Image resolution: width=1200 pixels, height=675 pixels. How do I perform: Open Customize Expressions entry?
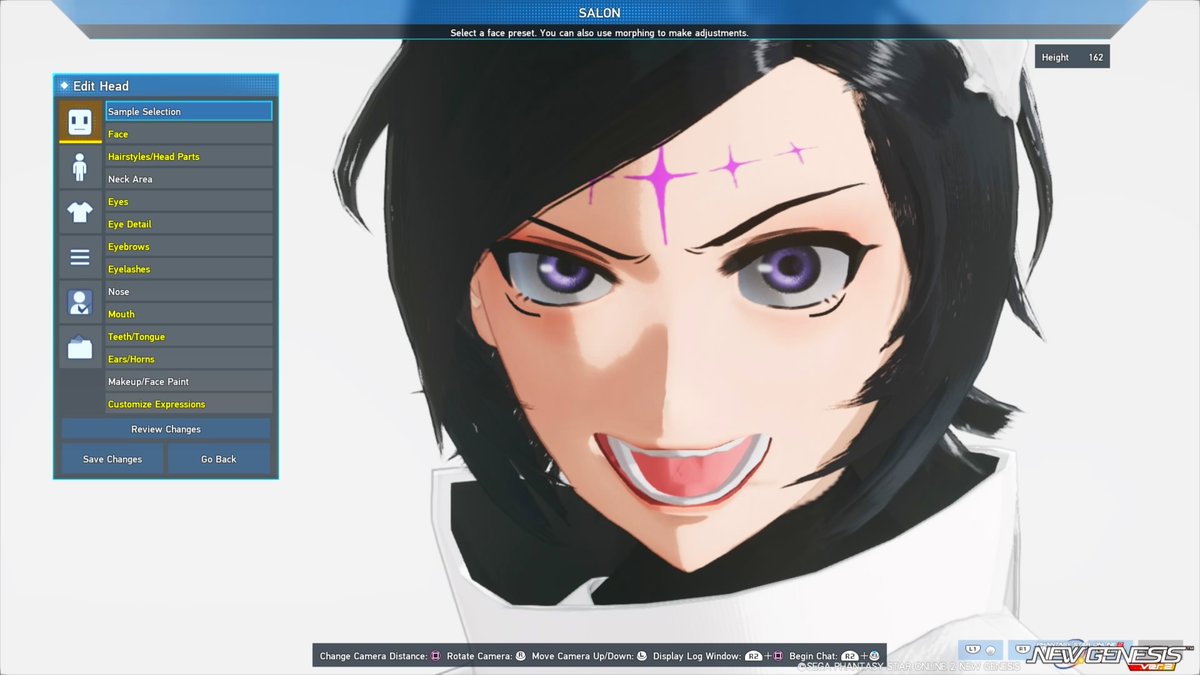click(x=189, y=404)
